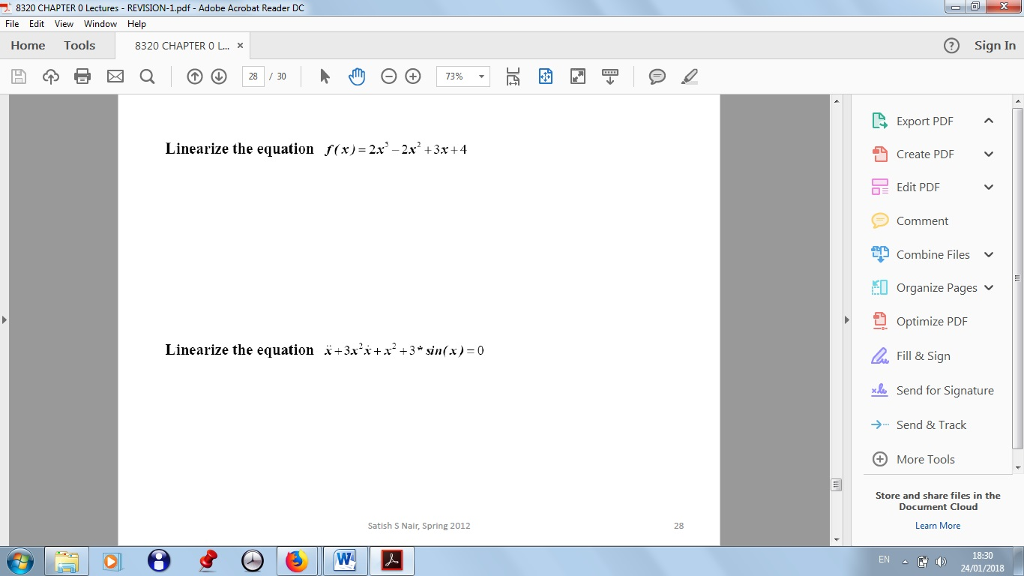
Task: Select the 8320 CHAPTER 0 document tab
Action: (x=182, y=46)
